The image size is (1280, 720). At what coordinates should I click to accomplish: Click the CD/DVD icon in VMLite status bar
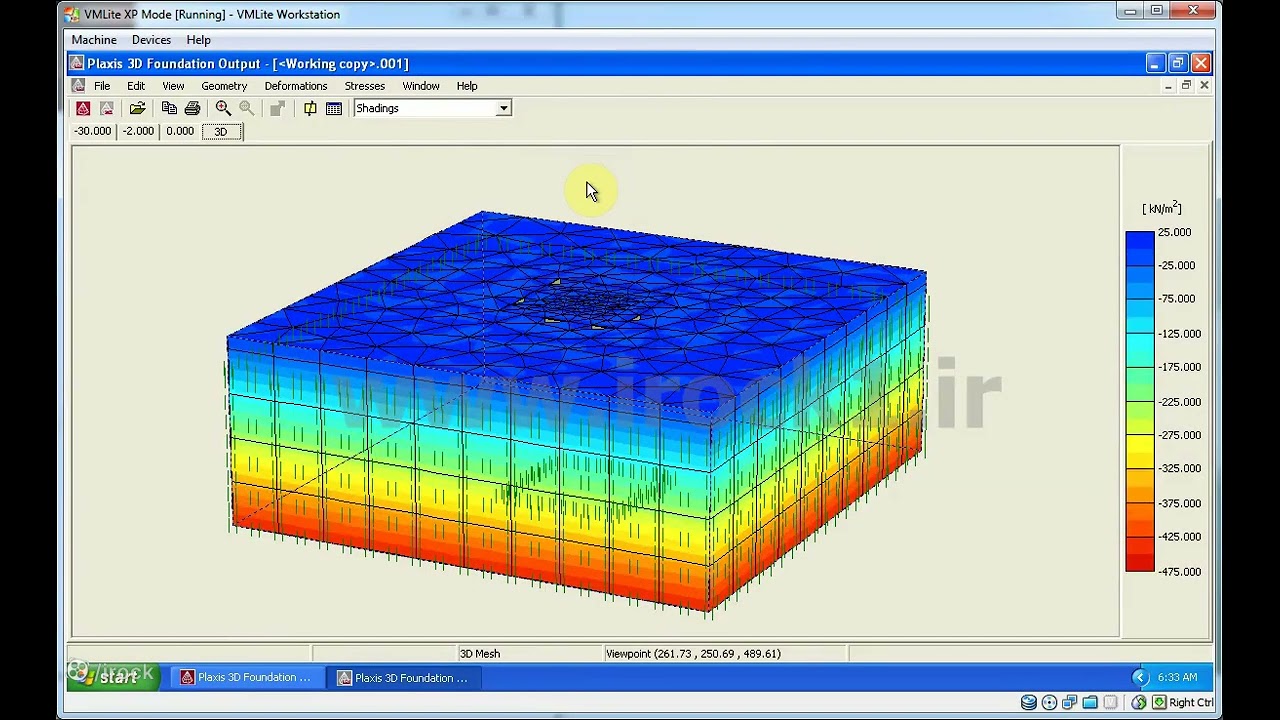1049,703
